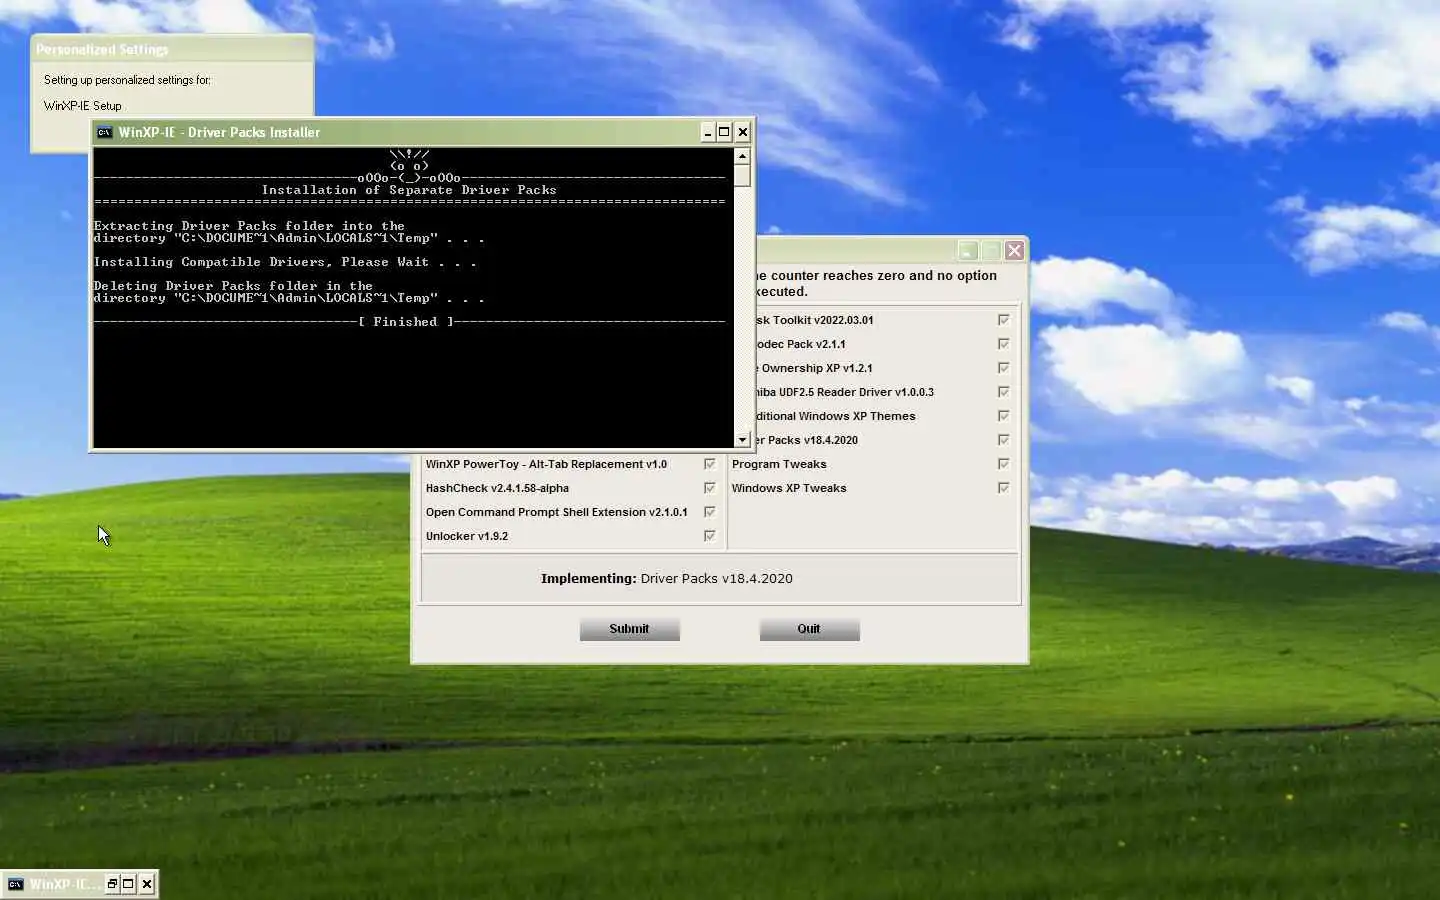Image resolution: width=1440 pixels, height=900 pixels.
Task: Click the console scrollbar up arrow
Action: [742, 155]
